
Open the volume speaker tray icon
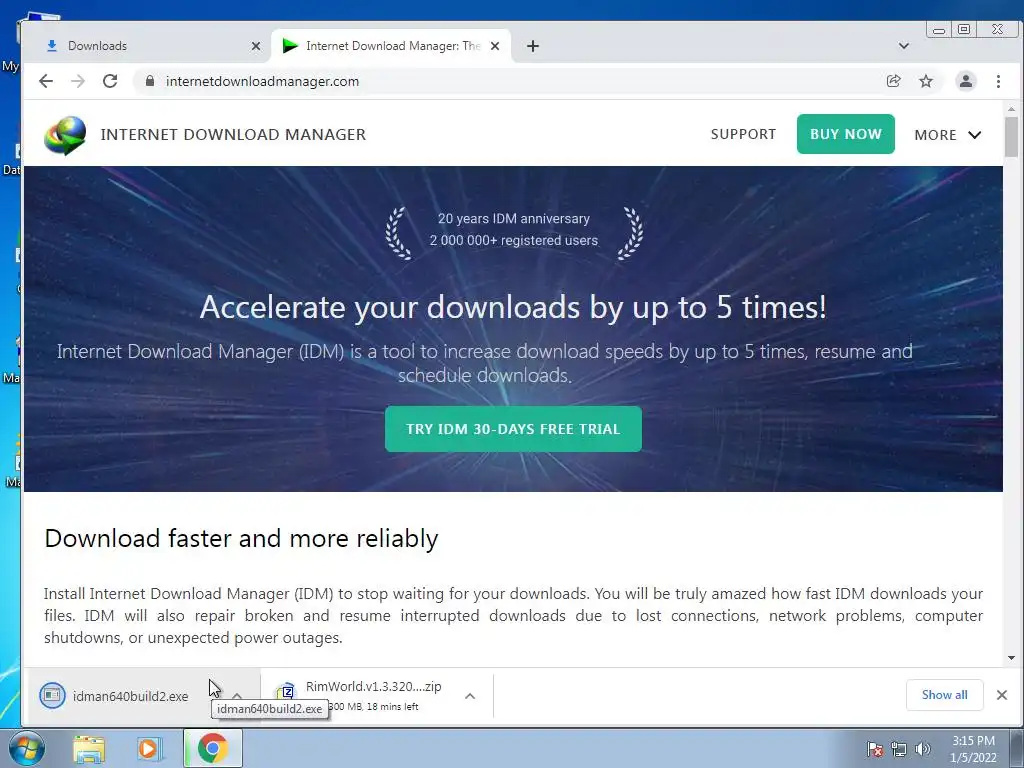tap(923, 749)
